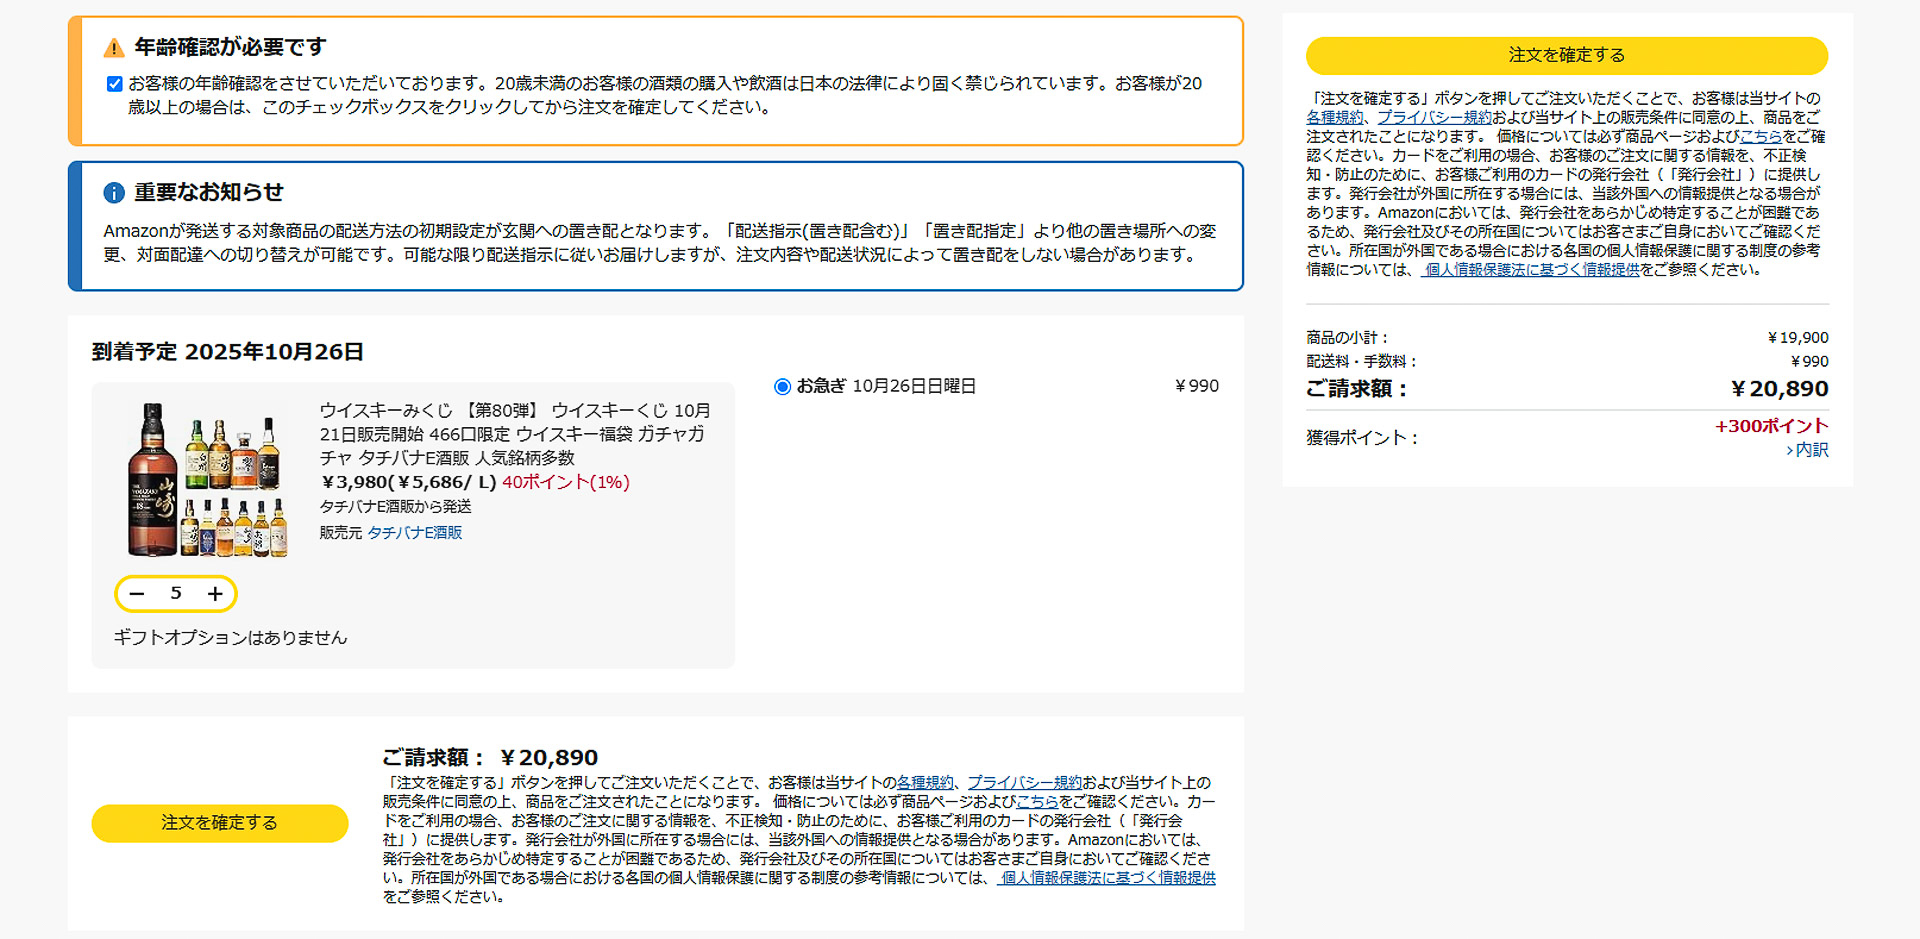Open the こちら link in the bottom text

[1039, 801]
